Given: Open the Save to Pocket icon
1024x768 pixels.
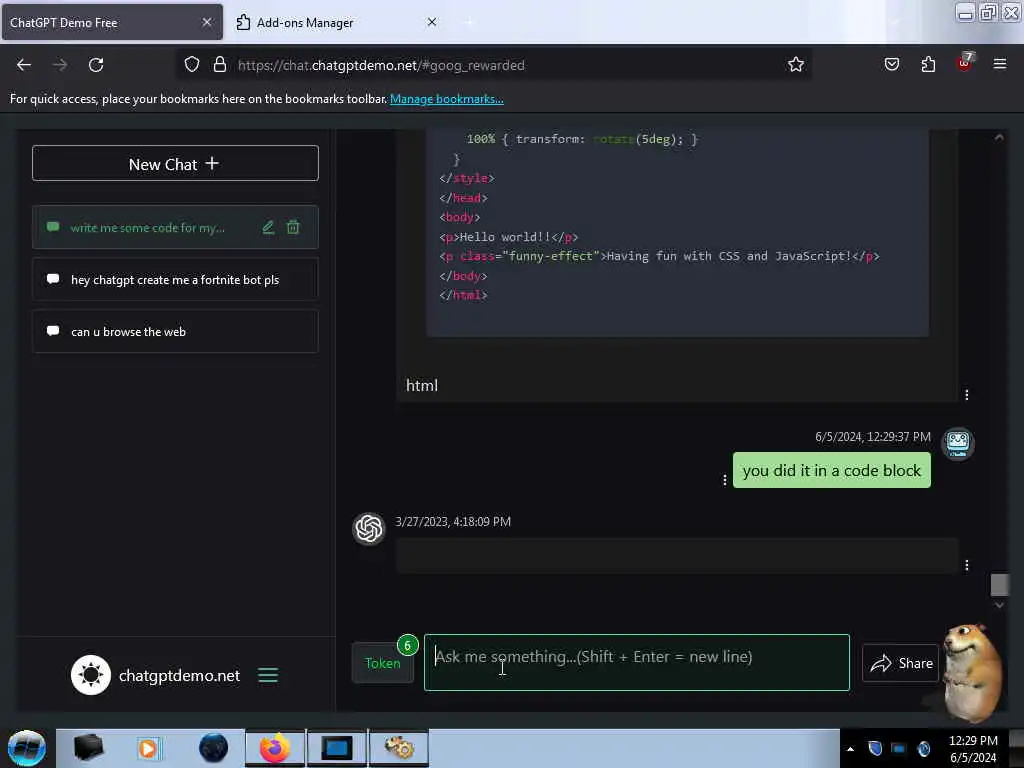Looking at the screenshot, I should click(x=891, y=64).
